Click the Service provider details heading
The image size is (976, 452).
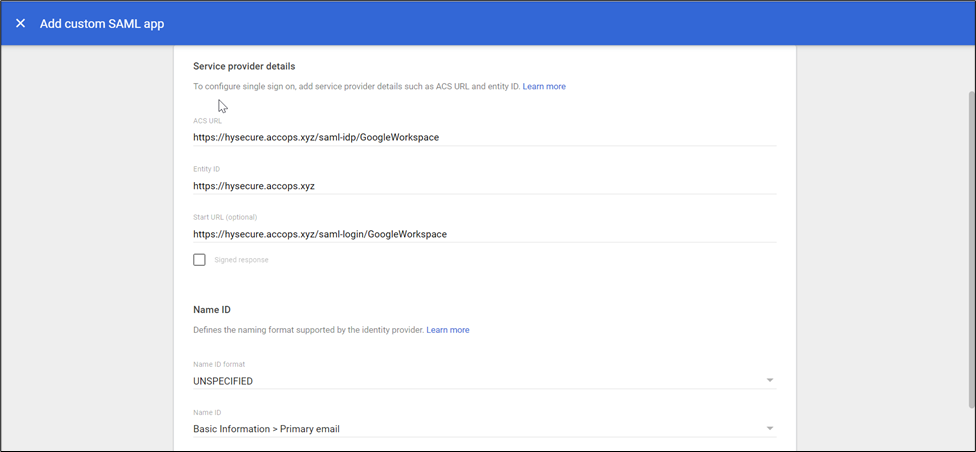click(x=244, y=66)
